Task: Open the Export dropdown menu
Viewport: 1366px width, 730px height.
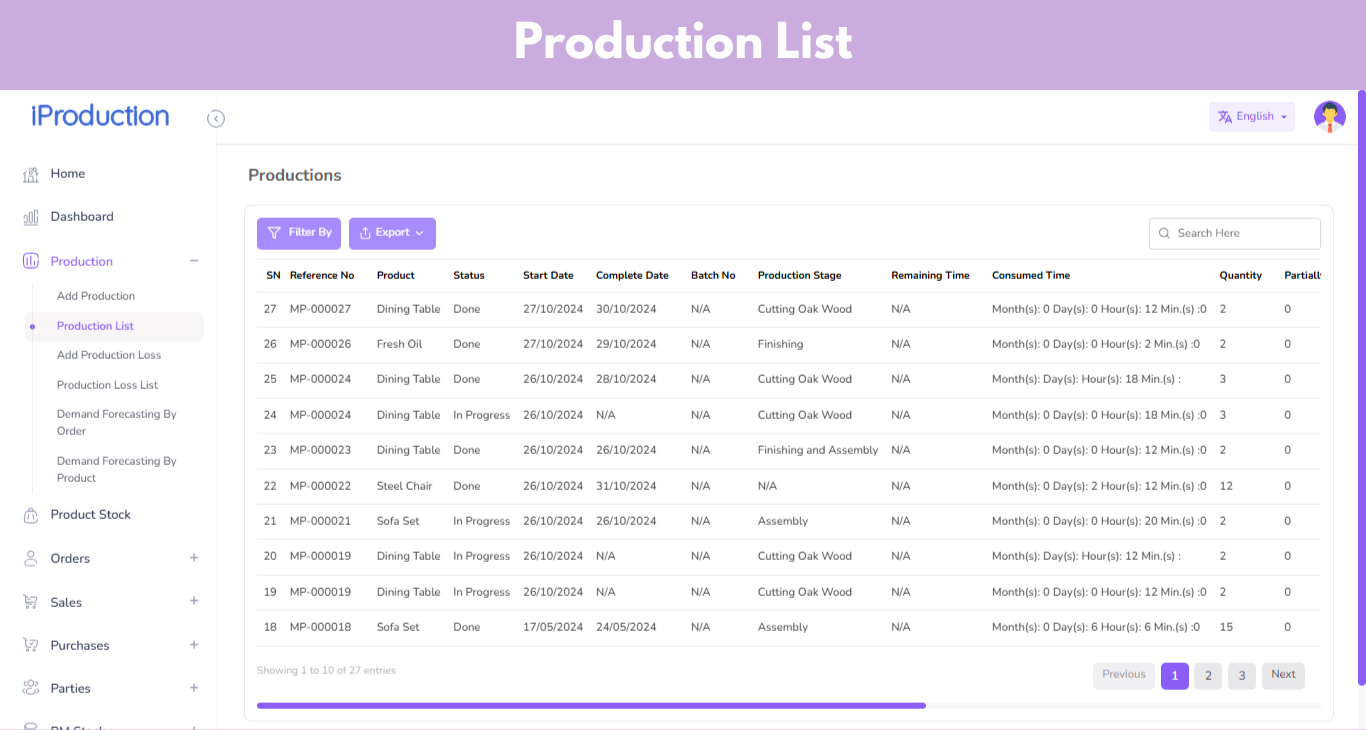Action: 392,233
